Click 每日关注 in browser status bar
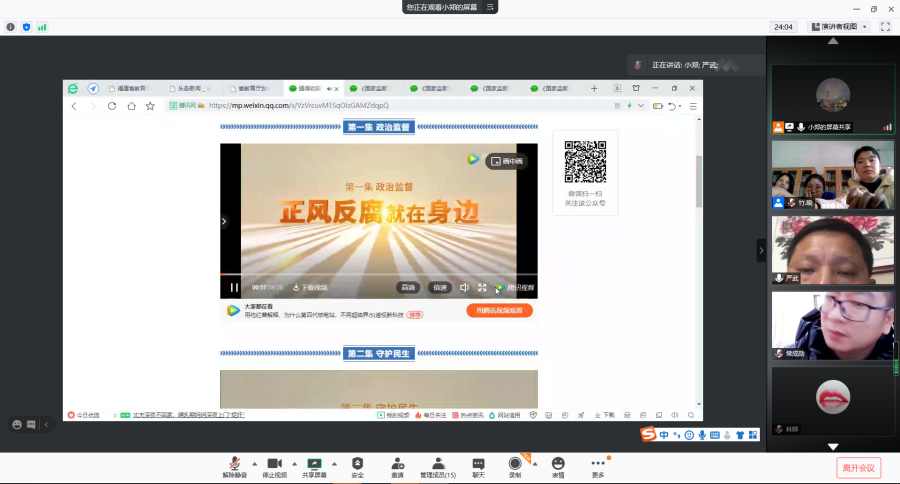 [x=430, y=415]
